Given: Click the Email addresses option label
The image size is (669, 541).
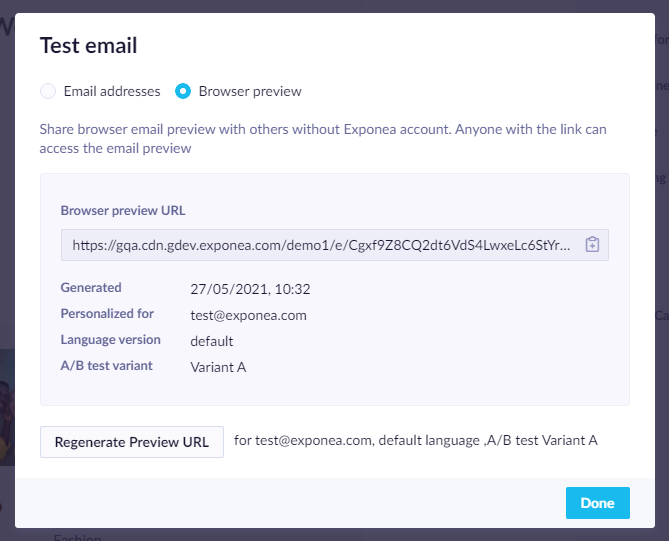Looking at the screenshot, I should 112,91.
